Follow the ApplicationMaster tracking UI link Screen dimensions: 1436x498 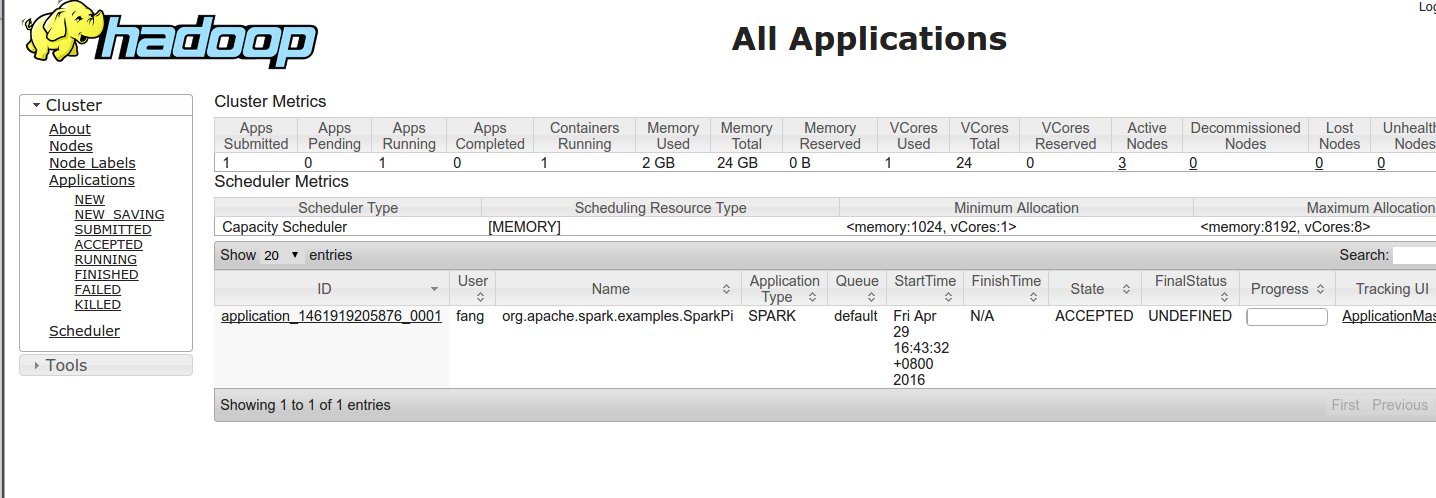(x=1388, y=316)
